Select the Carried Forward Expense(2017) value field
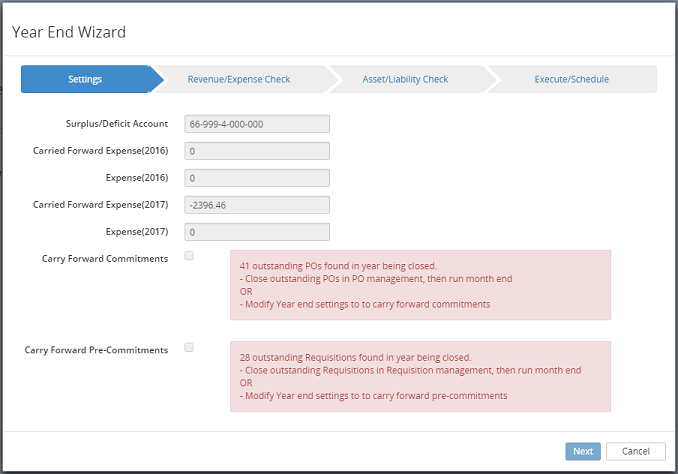Viewport: 678px width, 474px height. click(257, 205)
